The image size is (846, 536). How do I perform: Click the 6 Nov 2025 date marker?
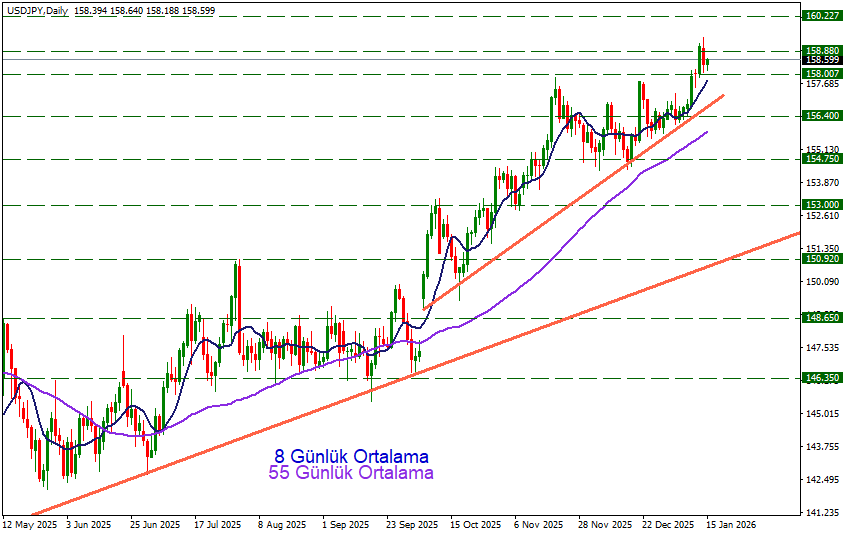click(x=539, y=524)
